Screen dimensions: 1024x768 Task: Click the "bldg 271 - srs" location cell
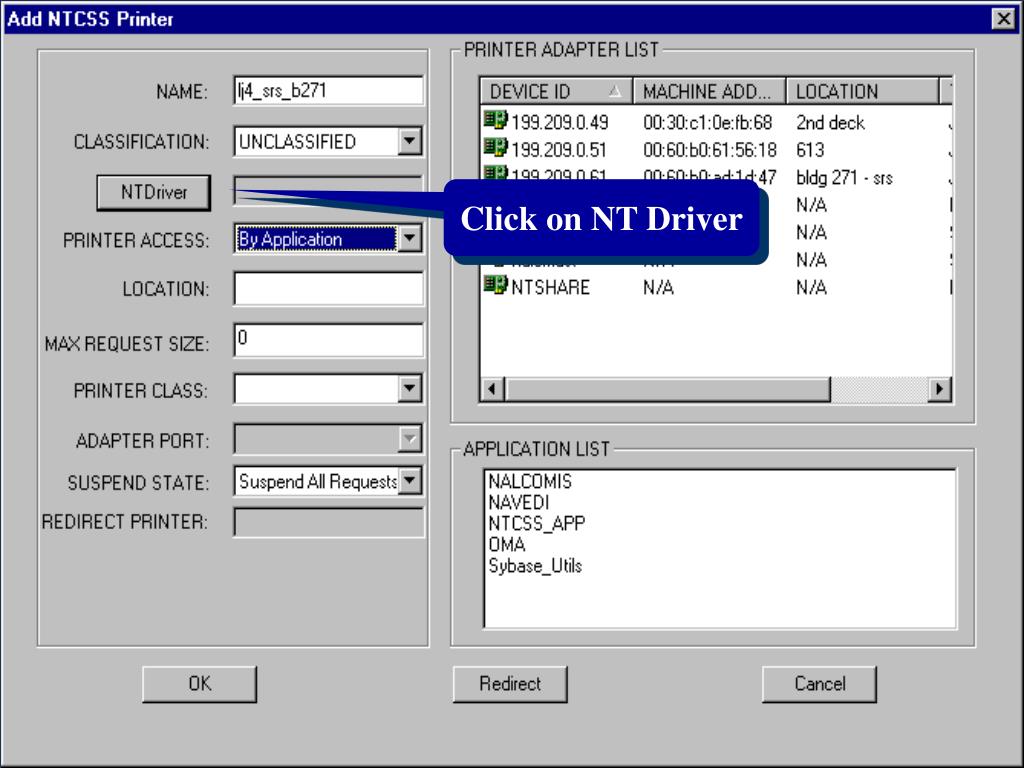[x=844, y=178]
